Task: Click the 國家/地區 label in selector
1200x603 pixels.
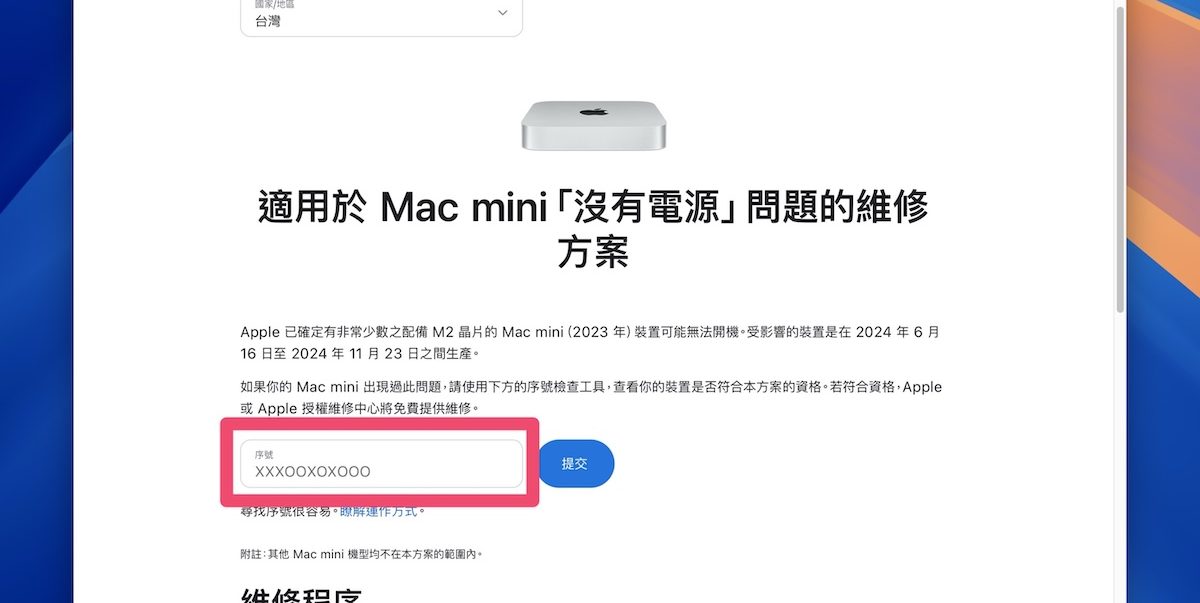Action: (274, 4)
